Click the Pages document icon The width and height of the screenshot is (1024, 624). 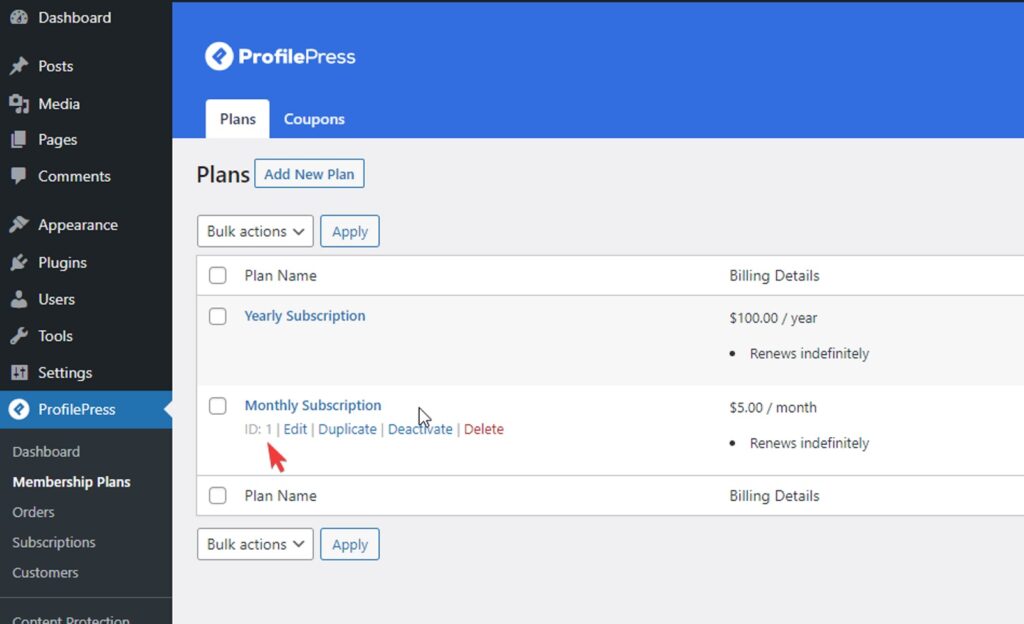[x=19, y=139]
